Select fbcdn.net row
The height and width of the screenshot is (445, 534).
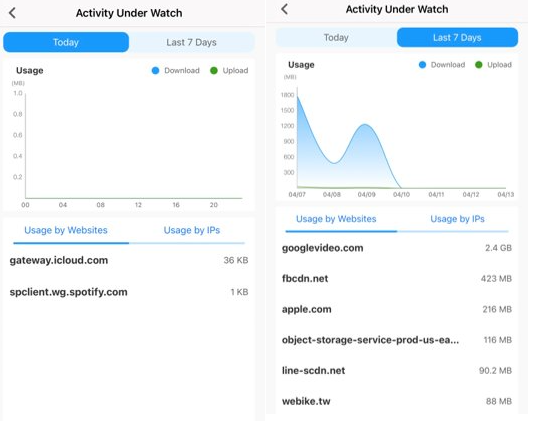pyautogui.click(x=397, y=279)
